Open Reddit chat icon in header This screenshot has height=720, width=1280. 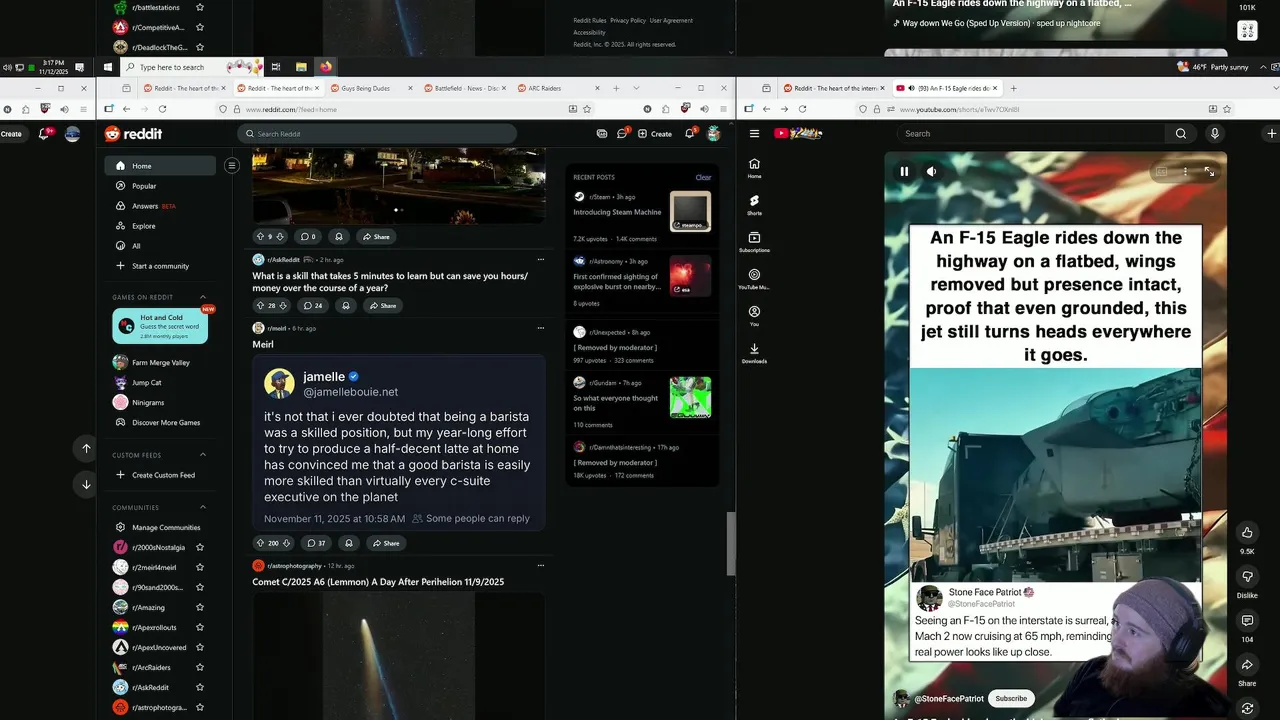[x=621, y=133]
